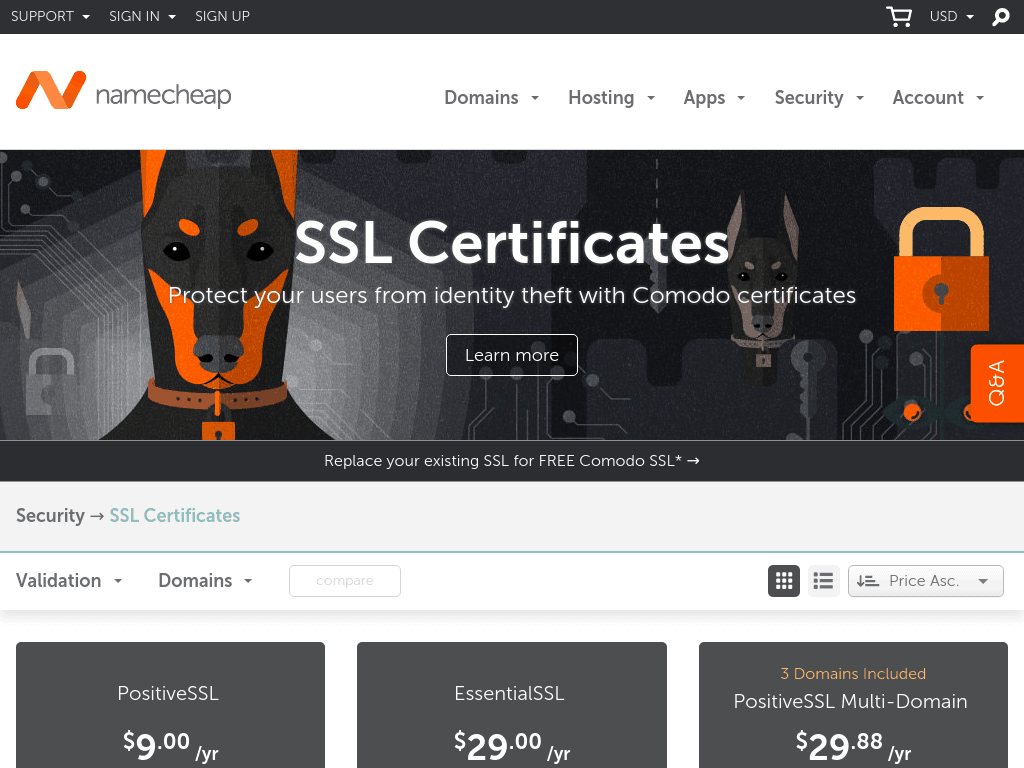The height and width of the screenshot is (768, 1024).
Task: Expand the Validation filter
Action: tap(69, 581)
